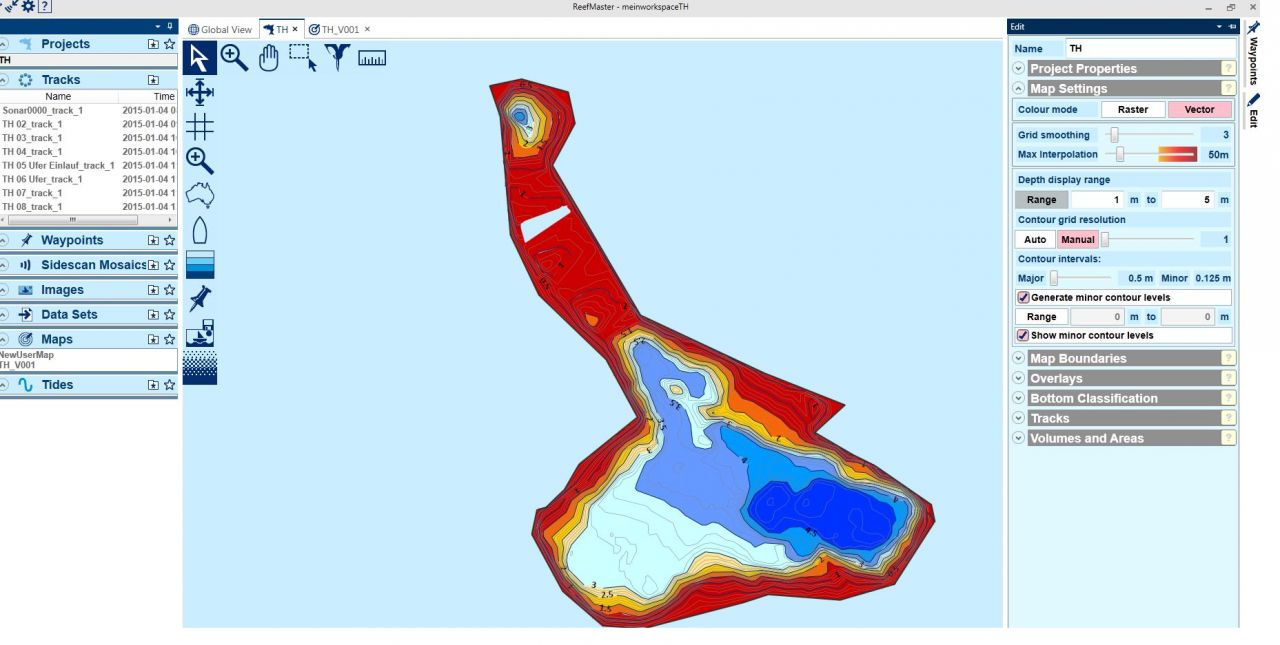Switch colour mode to Raster
The width and height of the screenshot is (1280, 645).
click(1132, 110)
